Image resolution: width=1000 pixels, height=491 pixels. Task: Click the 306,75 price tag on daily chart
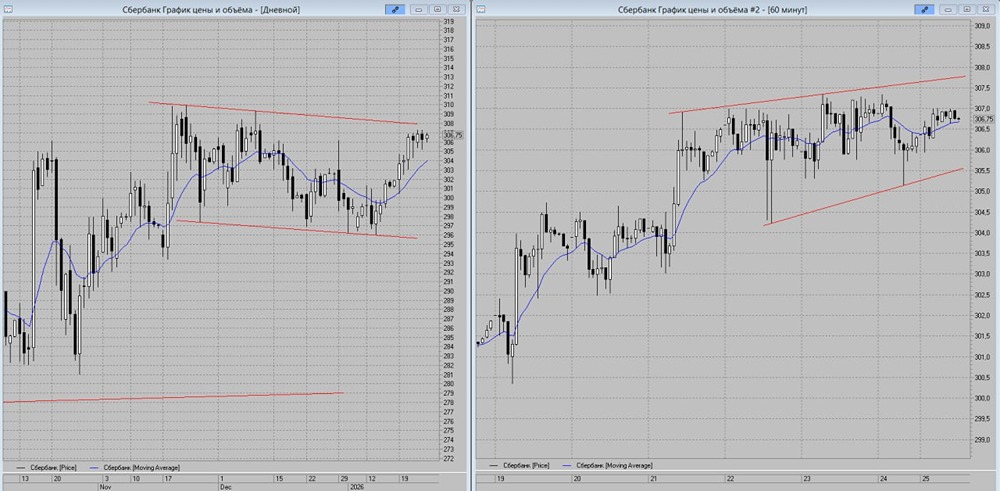coord(453,135)
